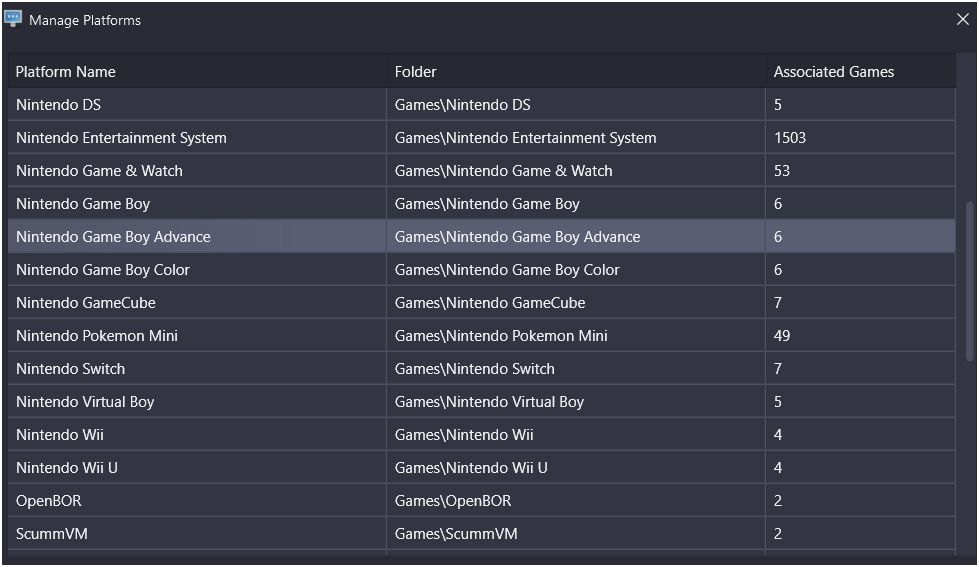Select the OpenBOR platform row

(481, 501)
